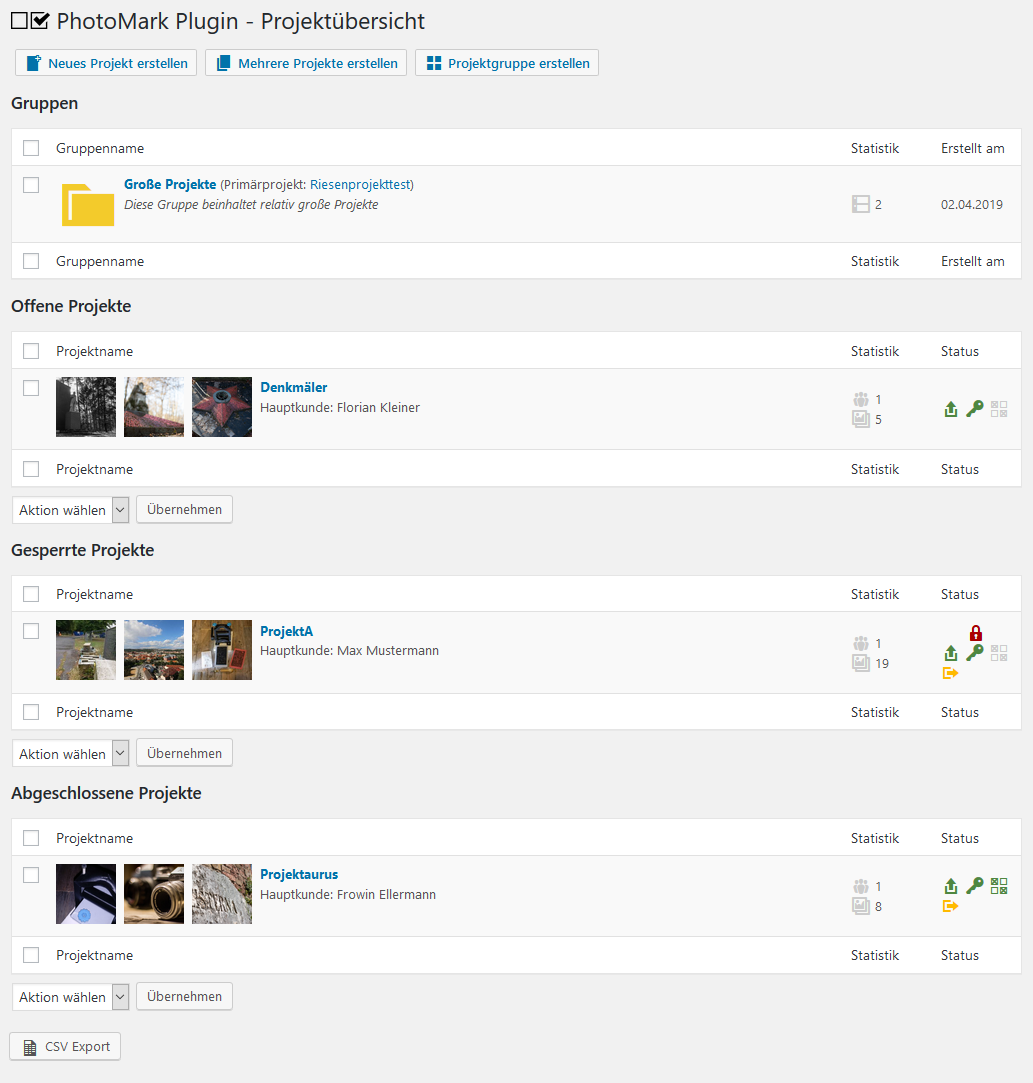This screenshot has height=1083, width=1033.
Task: Click the yellow export arrow icon for ProjektA
Action: tap(950, 673)
